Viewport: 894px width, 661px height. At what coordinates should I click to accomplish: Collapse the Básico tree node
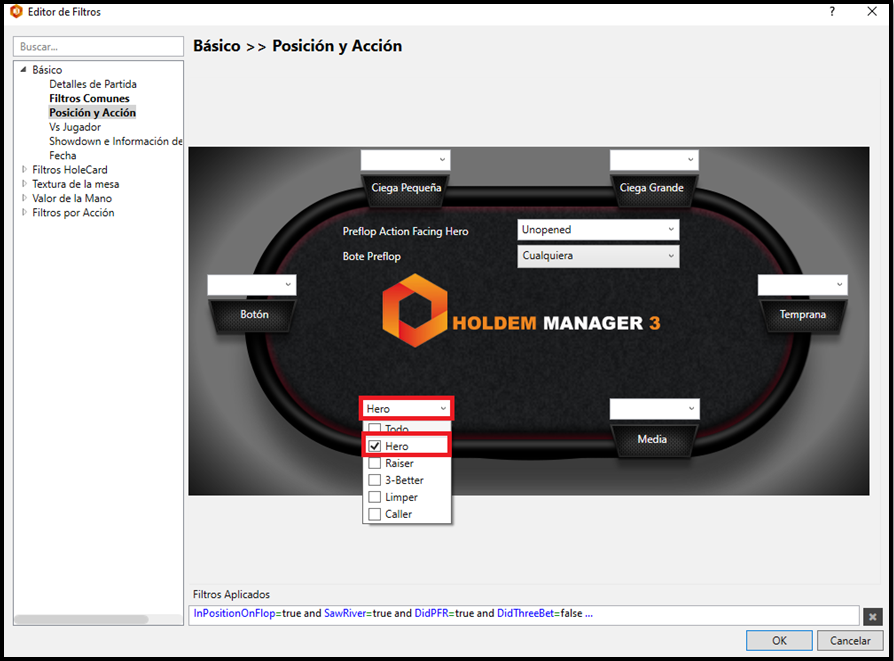point(23,70)
